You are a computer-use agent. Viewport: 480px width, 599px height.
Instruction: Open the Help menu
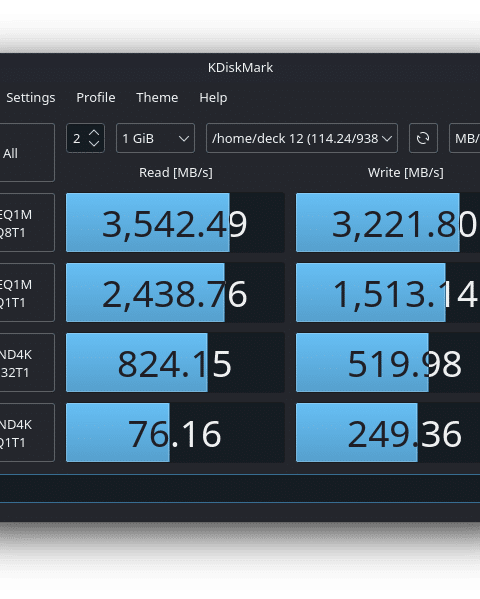coord(213,97)
